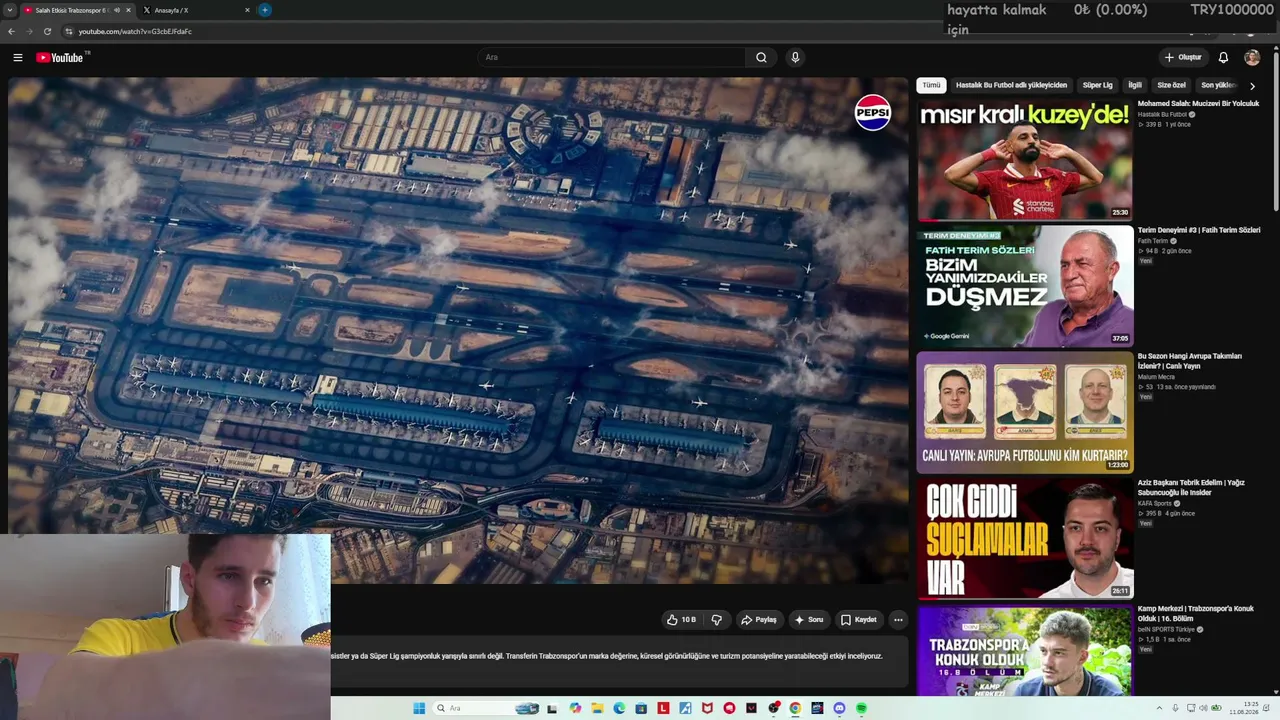Show hidden system tray icons

(x=1159, y=708)
